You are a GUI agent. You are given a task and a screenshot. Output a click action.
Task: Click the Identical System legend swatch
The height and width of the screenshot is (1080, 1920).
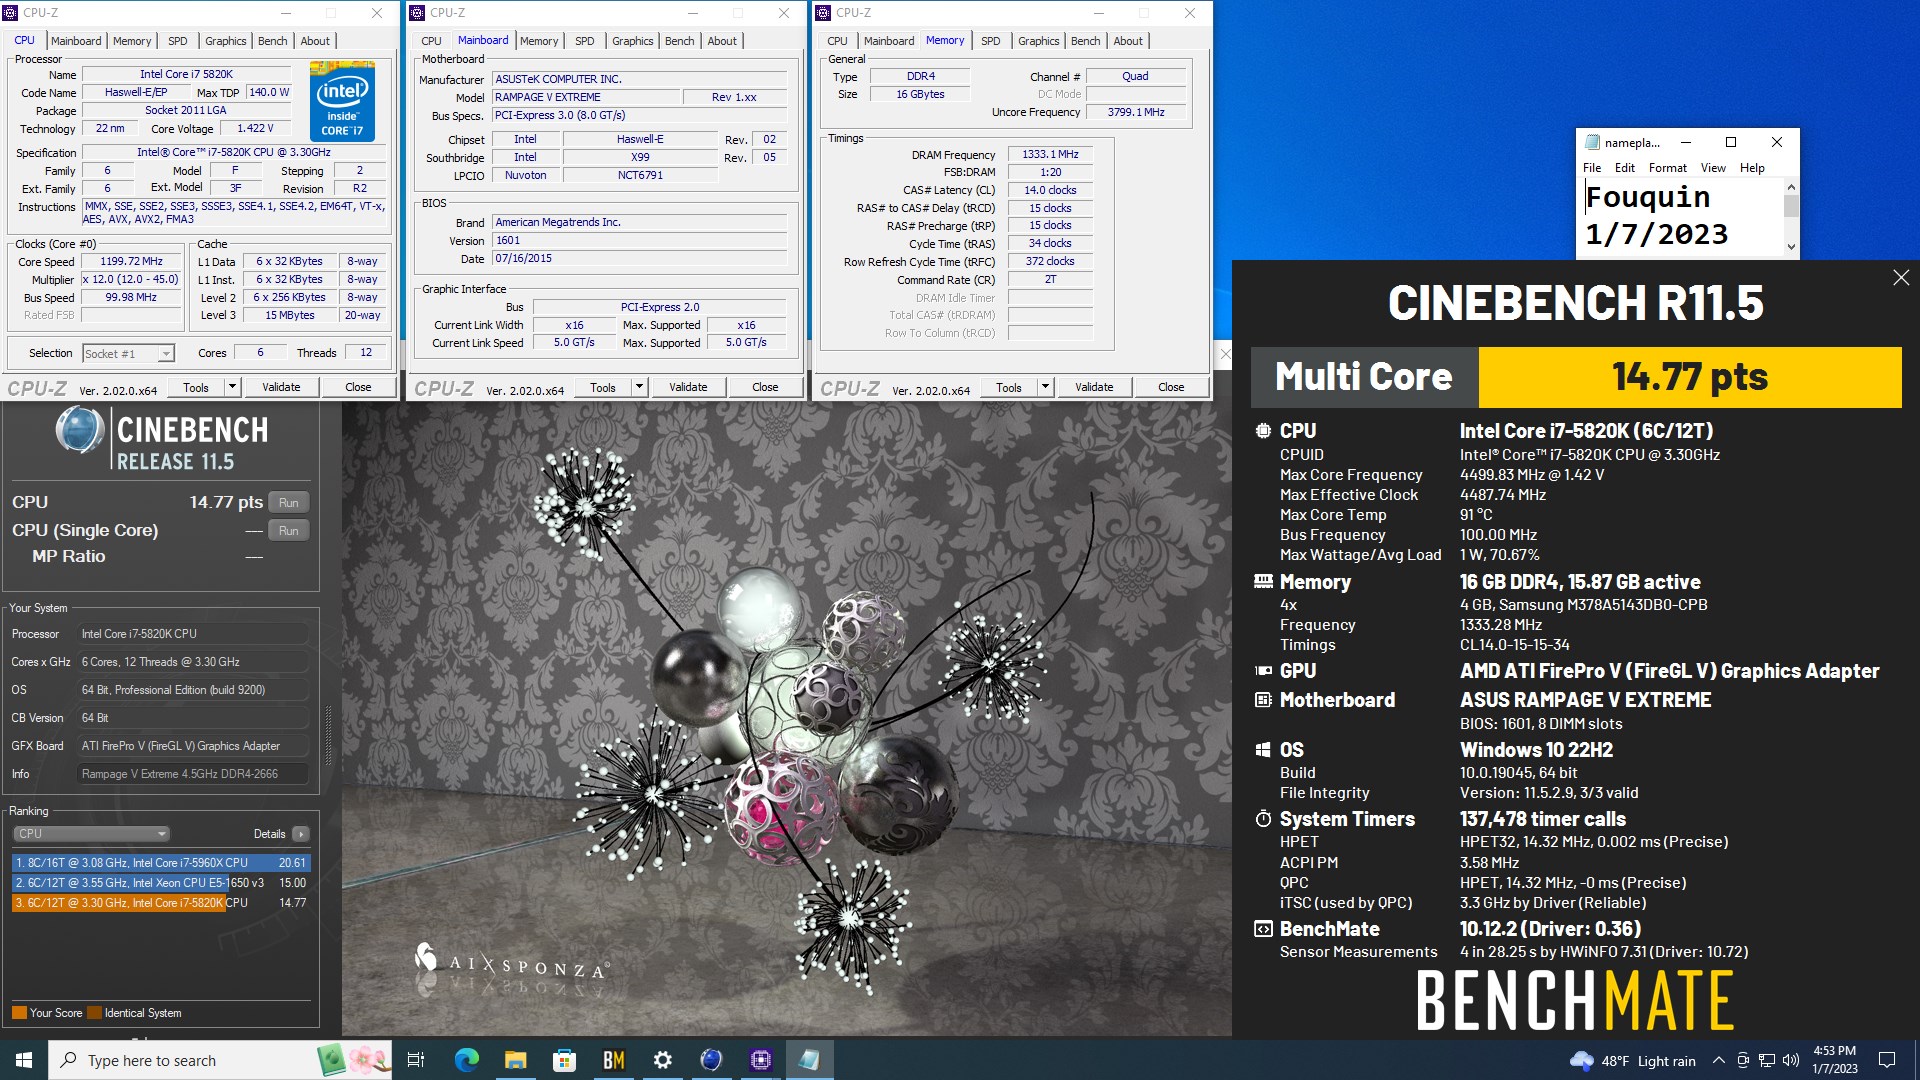point(94,1013)
